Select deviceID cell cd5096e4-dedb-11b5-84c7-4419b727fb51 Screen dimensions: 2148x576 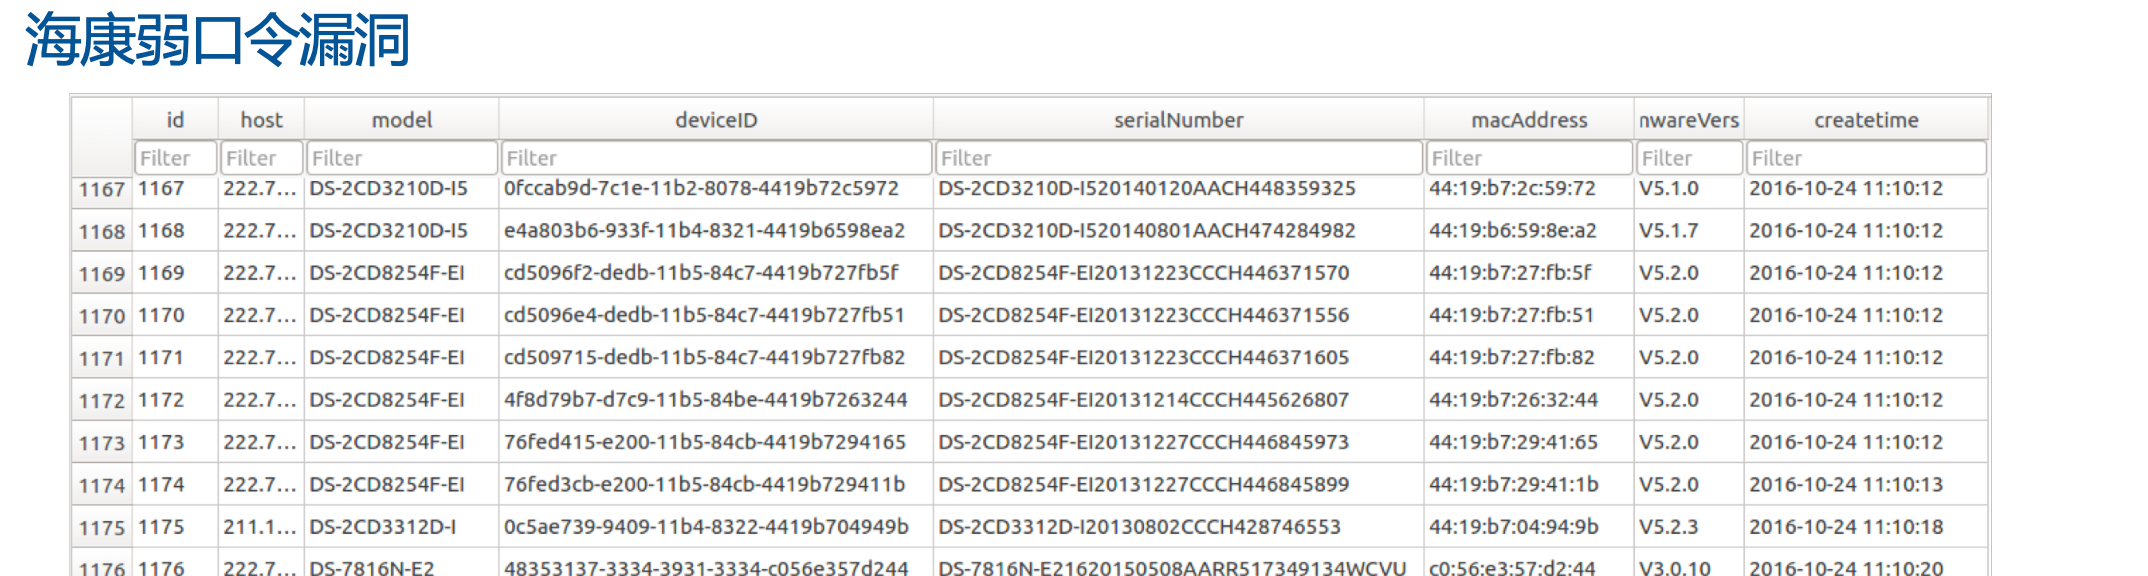pyautogui.click(x=716, y=315)
